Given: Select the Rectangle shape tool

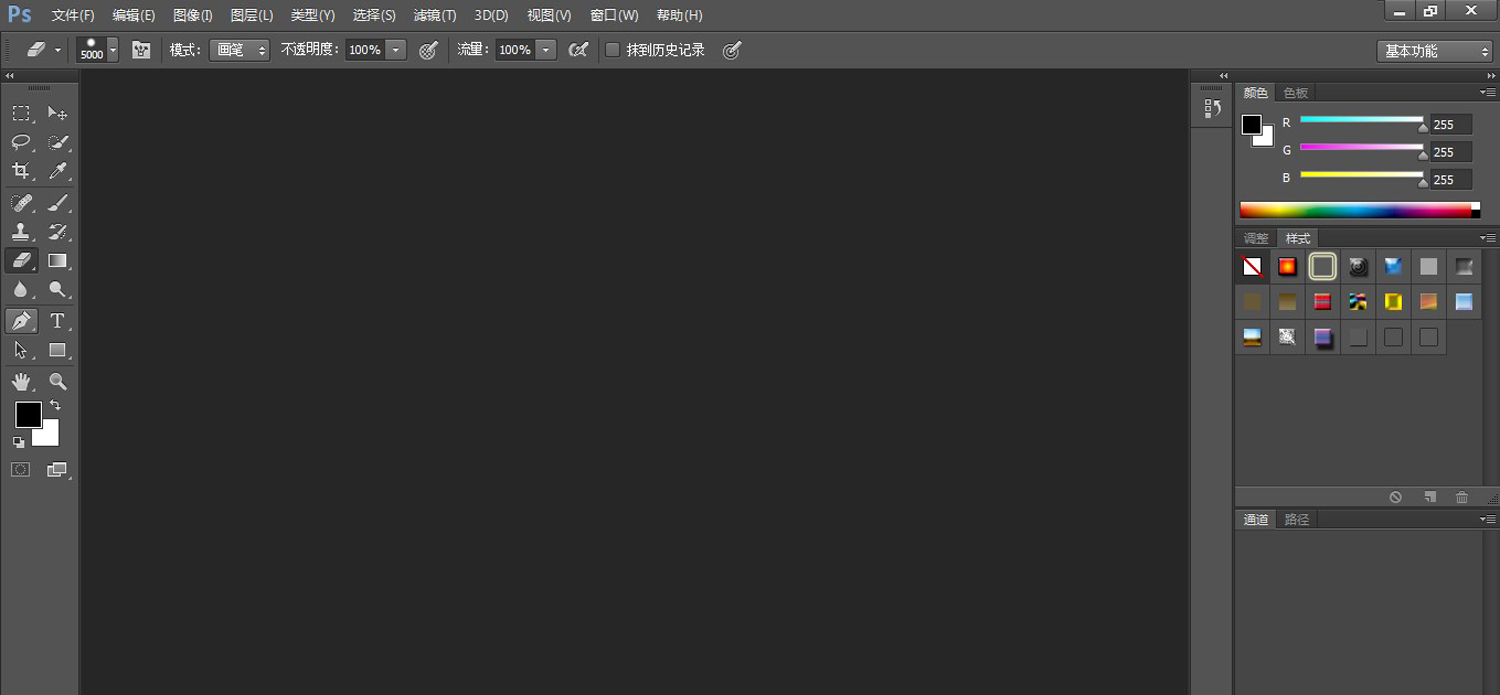Looking at the screenshot, I should pos(57,350).
